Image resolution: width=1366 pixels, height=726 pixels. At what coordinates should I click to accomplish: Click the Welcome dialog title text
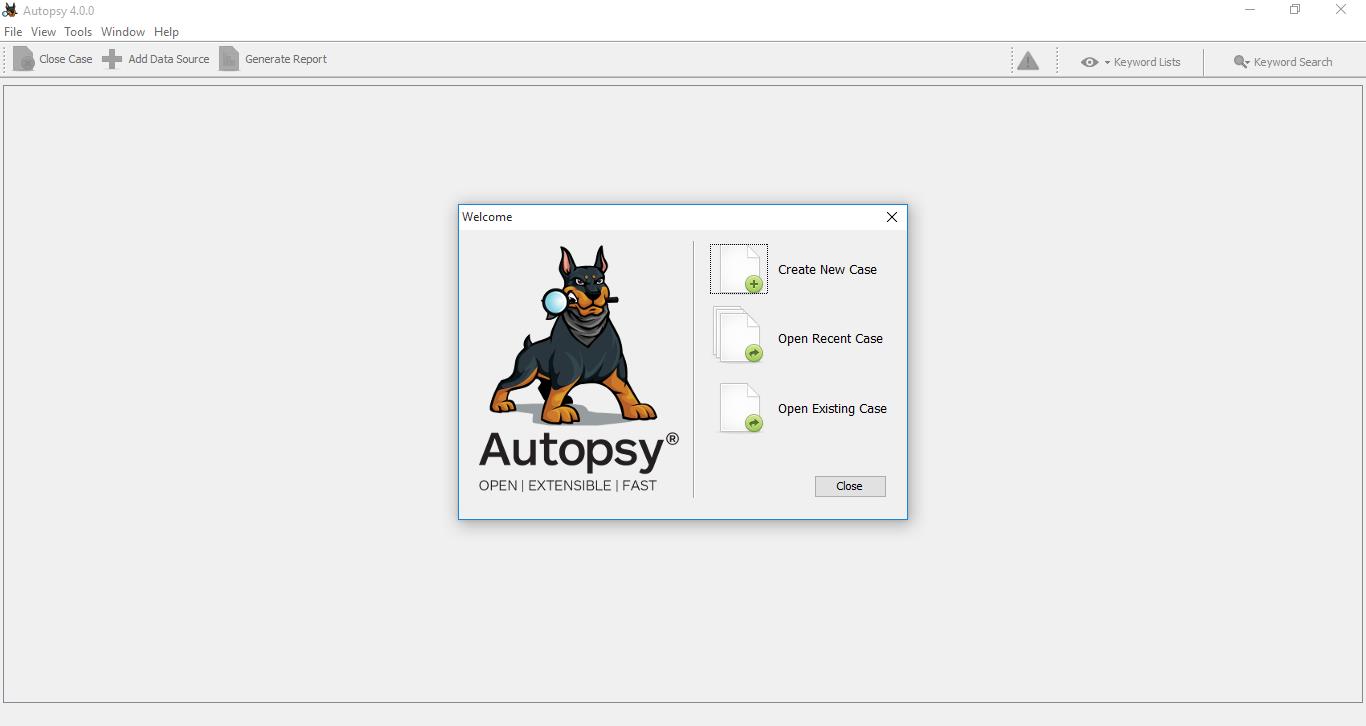(487, 217)
